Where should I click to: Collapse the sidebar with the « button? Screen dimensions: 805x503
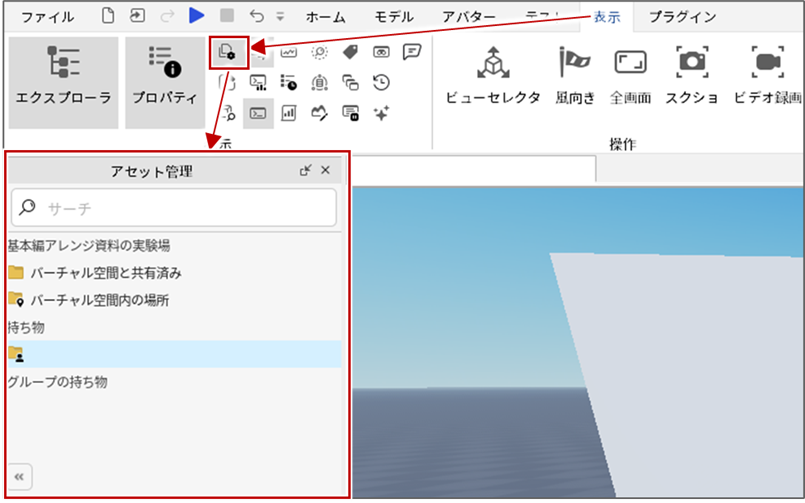click(x=20, y=477)
